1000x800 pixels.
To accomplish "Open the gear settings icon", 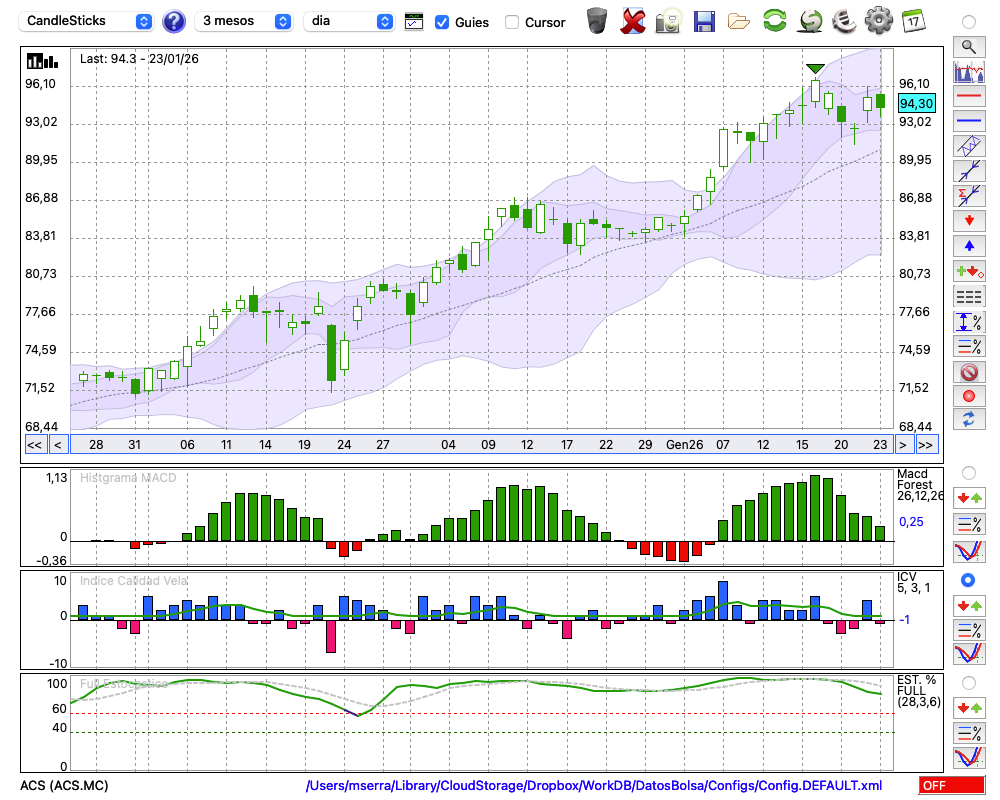I will pyautogui.click(x=878, y=20).
